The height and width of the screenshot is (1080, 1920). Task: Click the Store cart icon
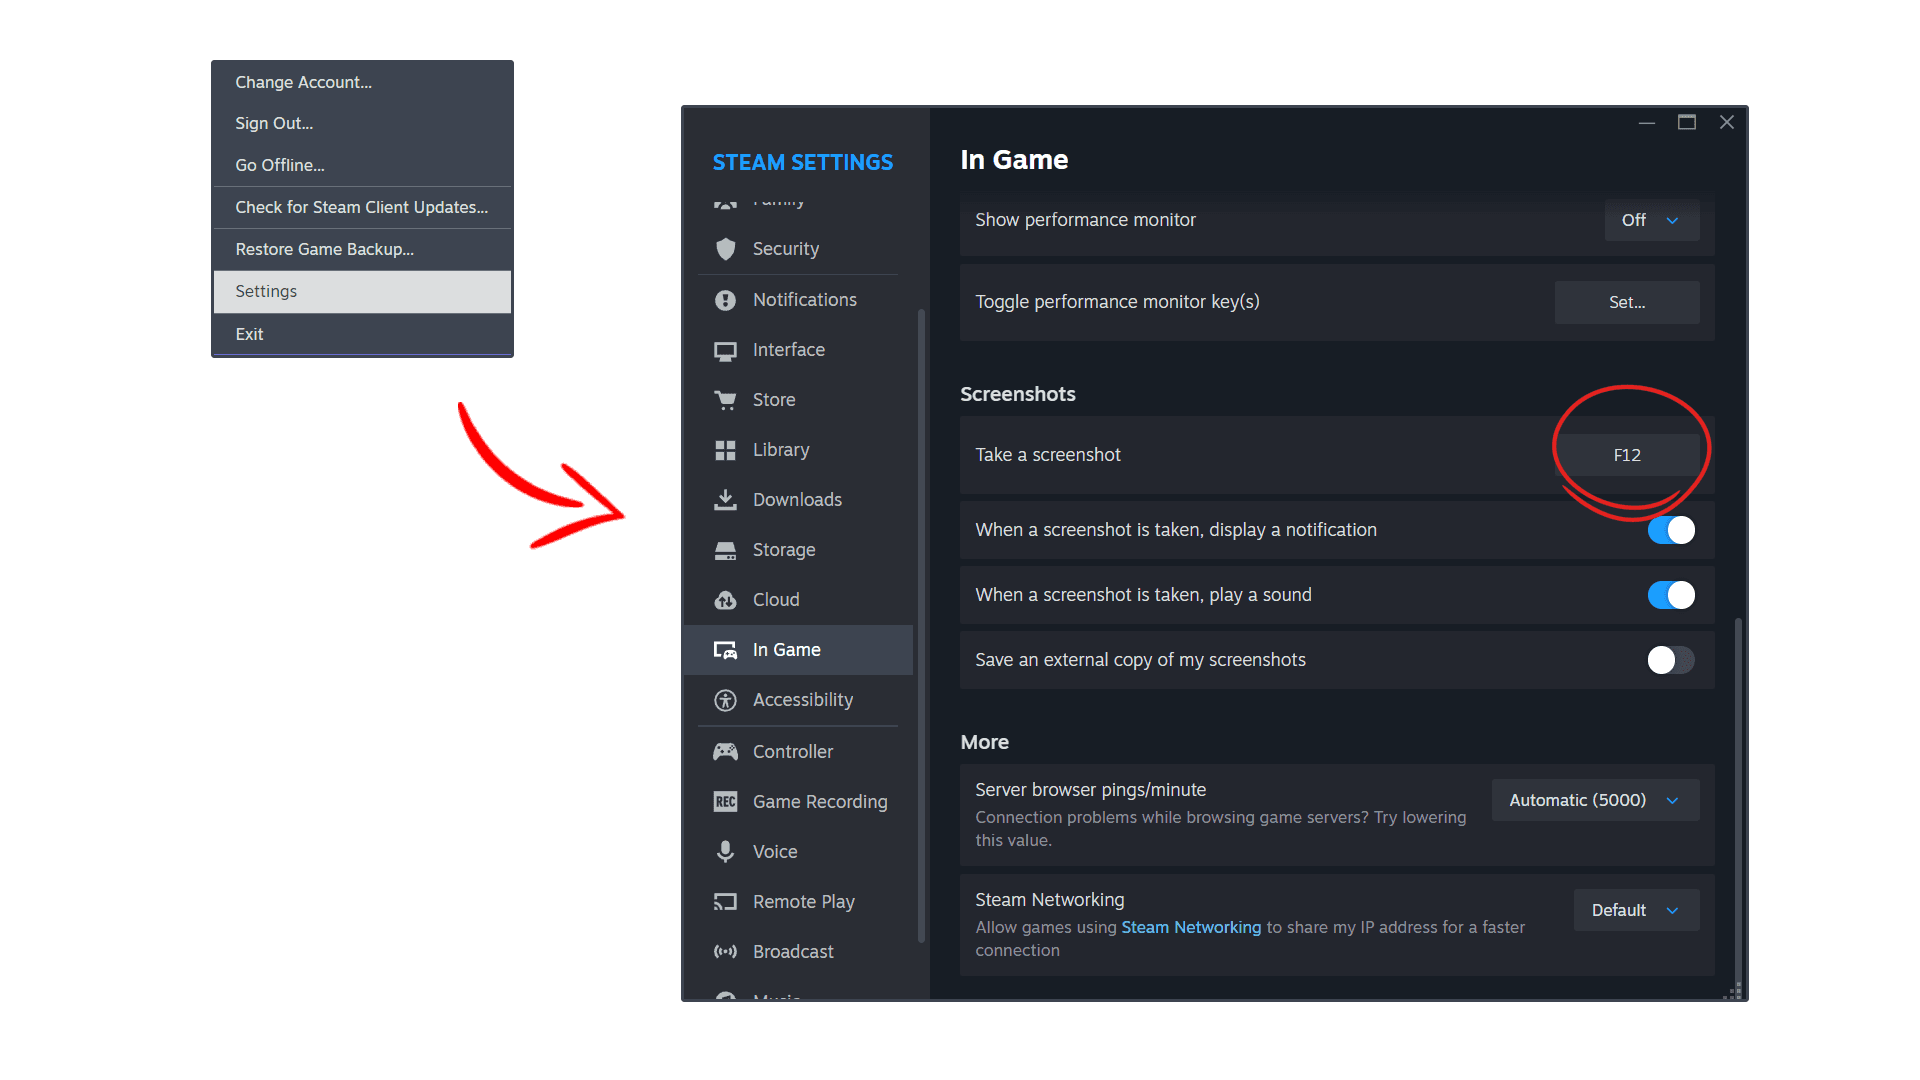(x=726, y=400)
